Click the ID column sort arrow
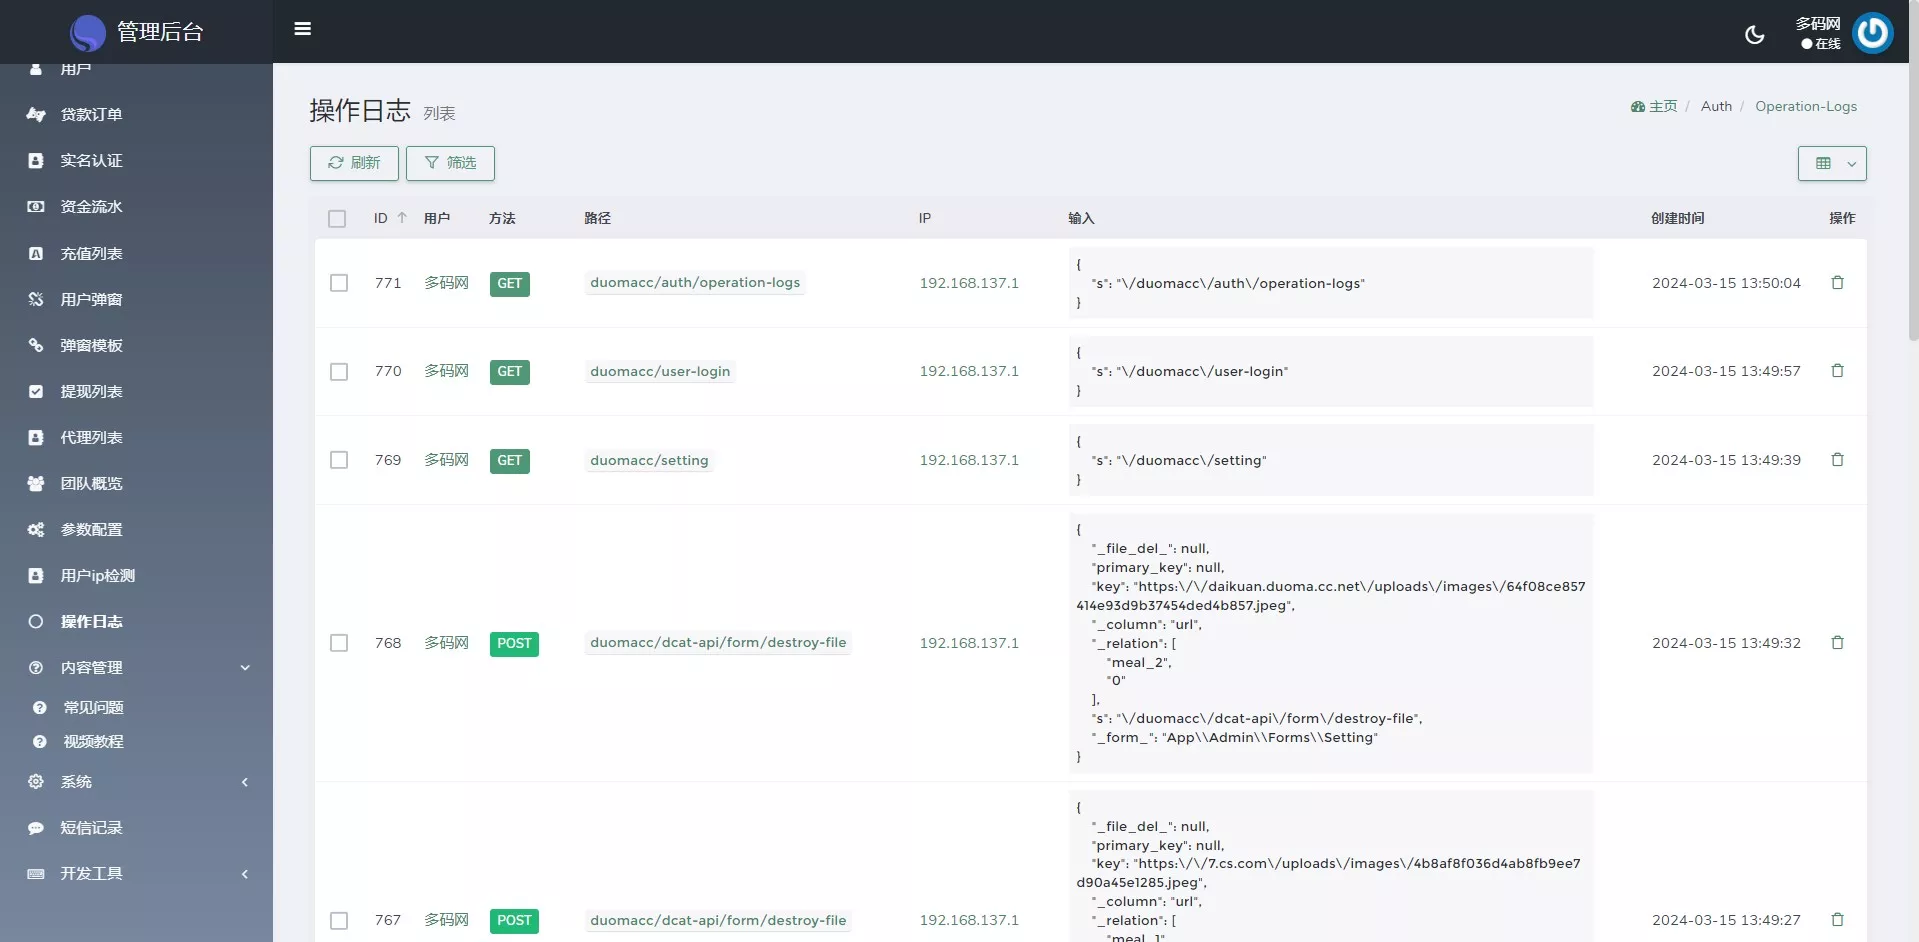The width and height of the screenshot is (1919, 942). pyautogui.click(x=402, y=218)
